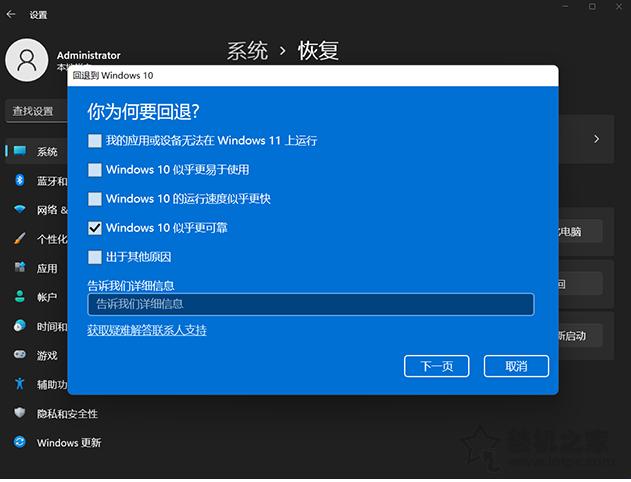Viewport: 631px width, 482px height.
Task: Check Windows 10 的运行速度似乎更快
Action: pyautogui.click(x=95, y=199)
